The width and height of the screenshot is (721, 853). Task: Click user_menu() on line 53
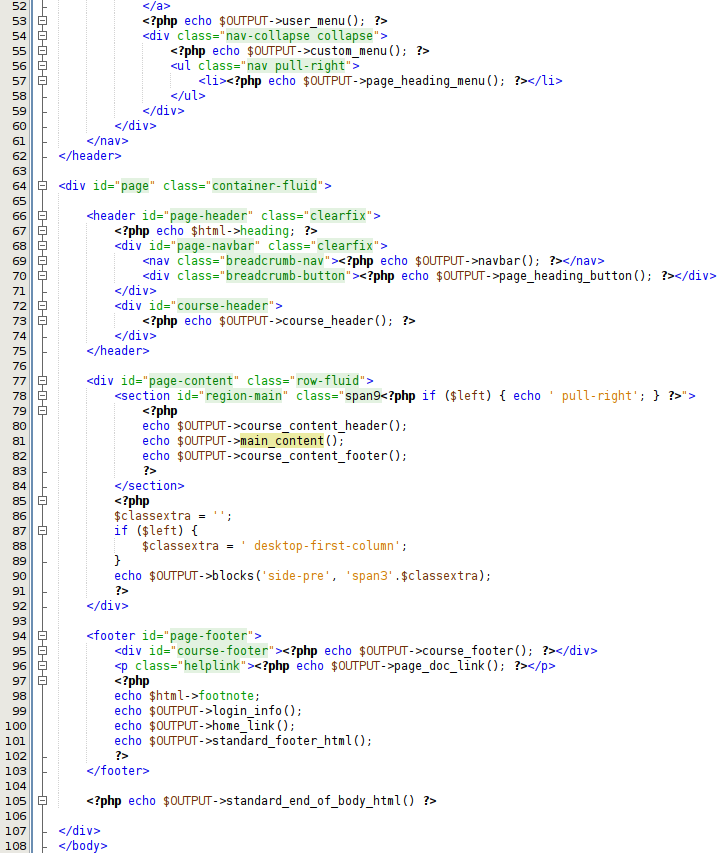point(321,21)
